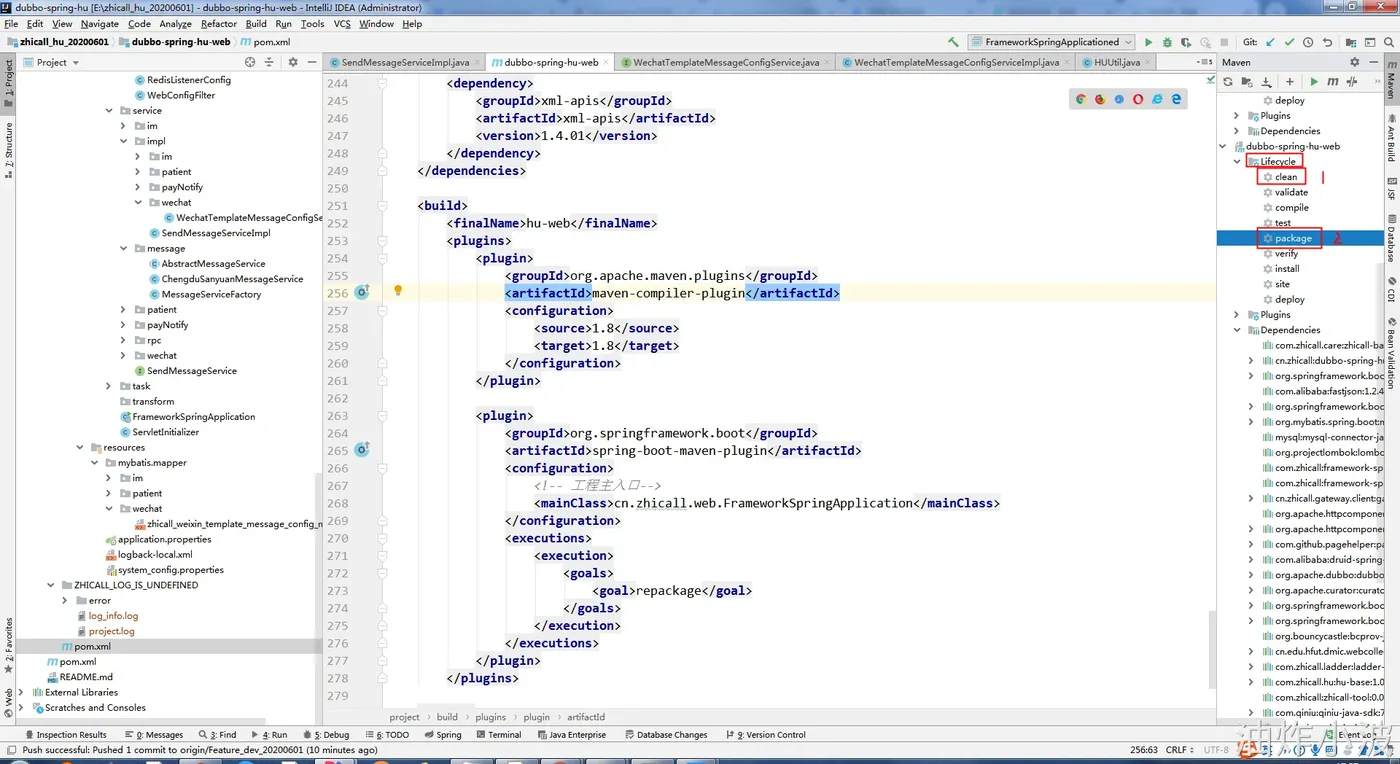Run the FrameworkSpringApplication configuration

(1148, 42)
